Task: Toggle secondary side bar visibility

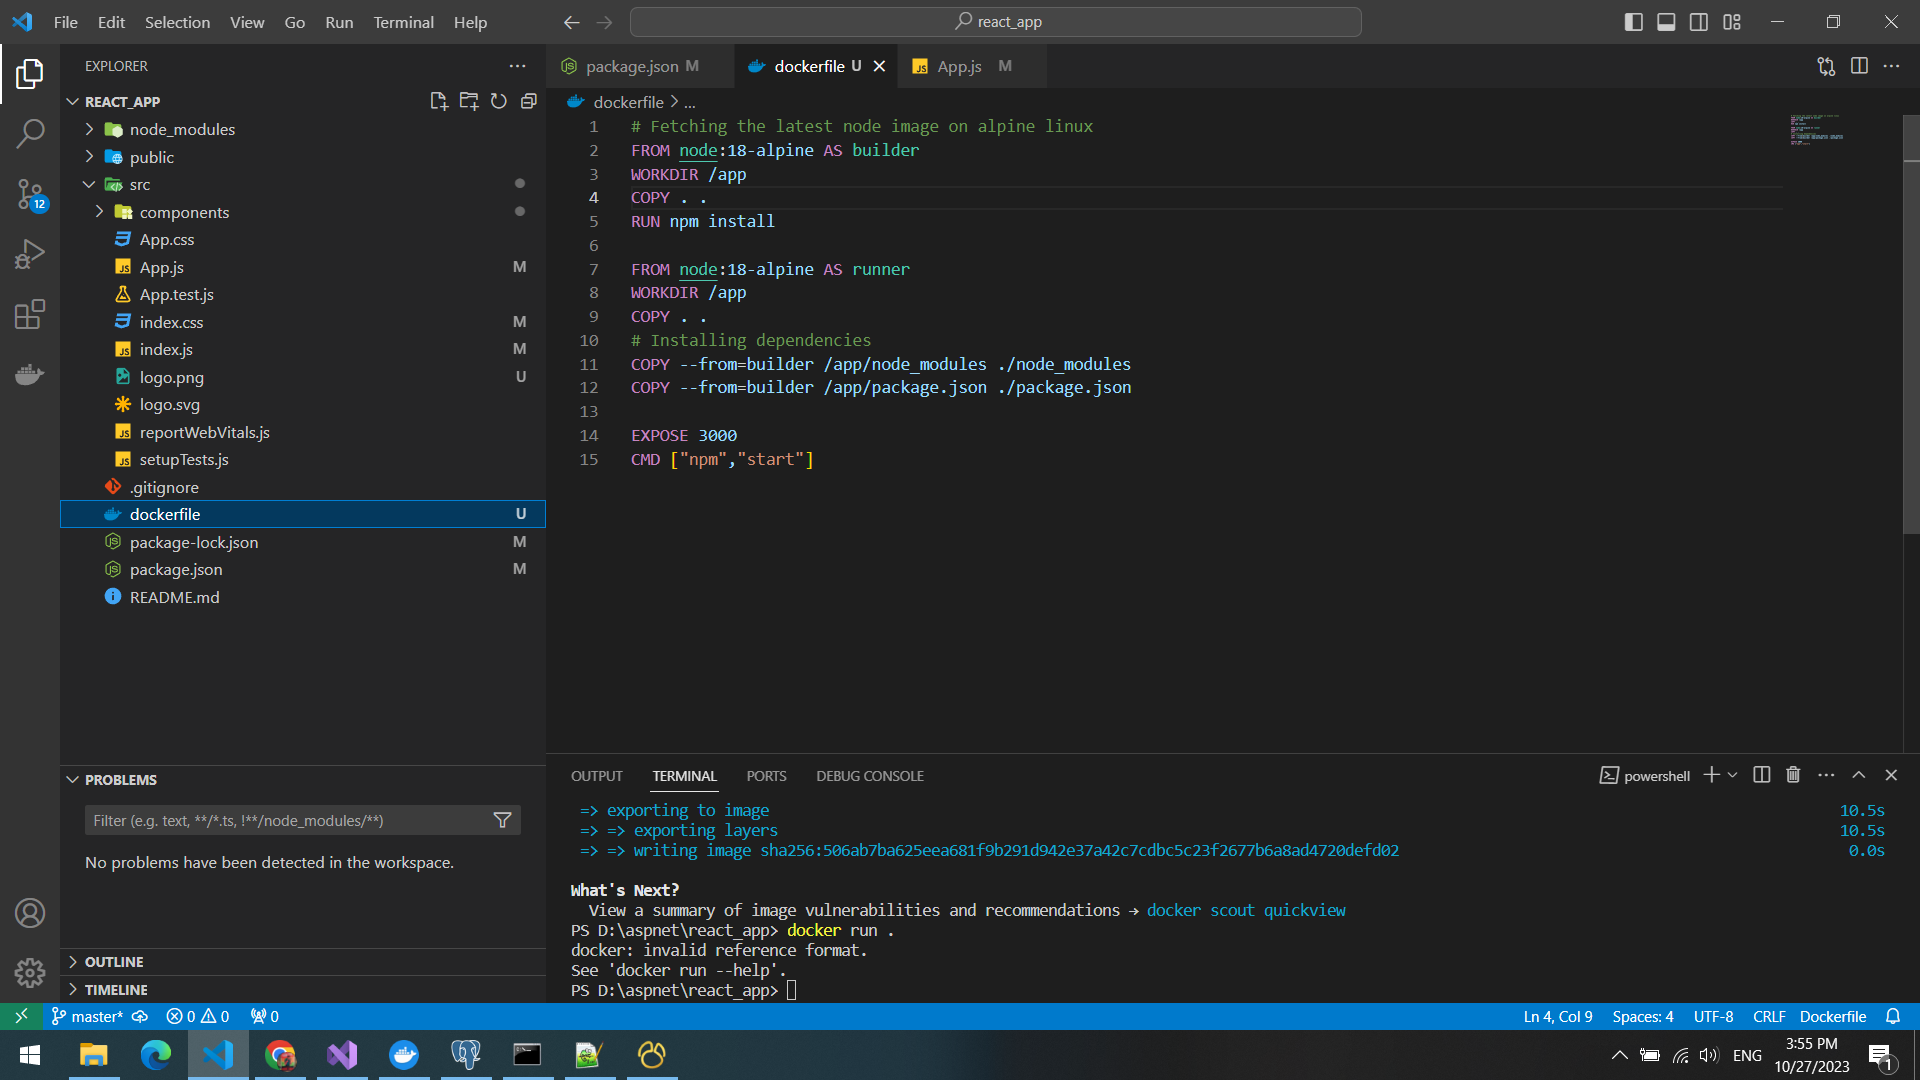Action: 1699,22
